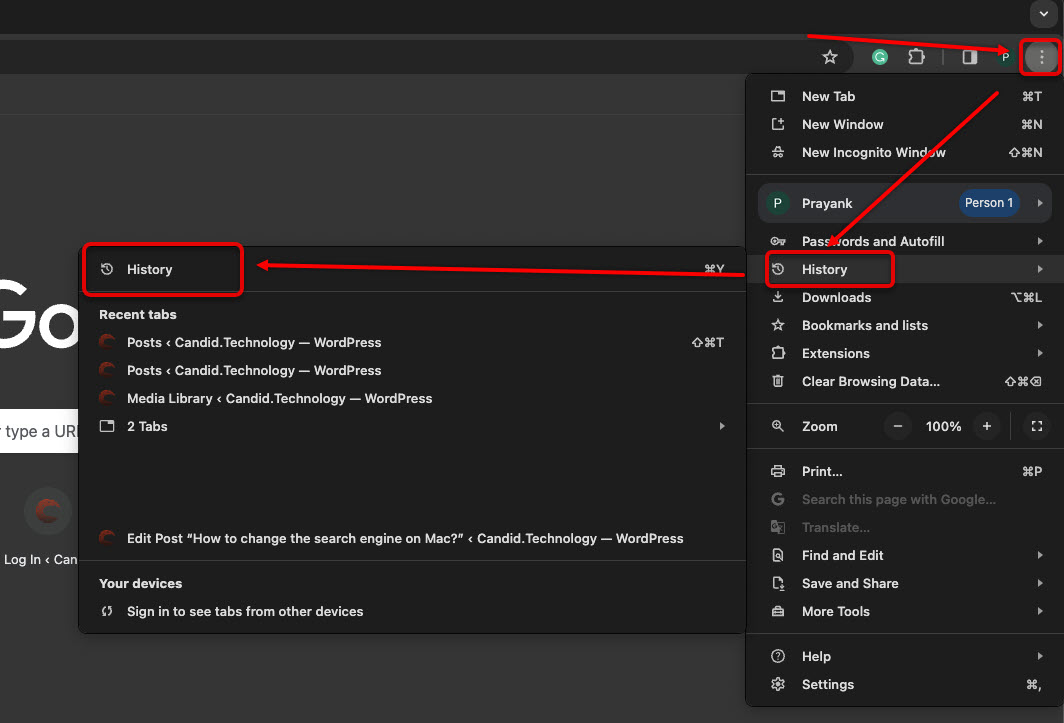Open the Extensions puzzle icon in toolbar
Viewport: 1064px width, 723px height.
tap(916, 58)
